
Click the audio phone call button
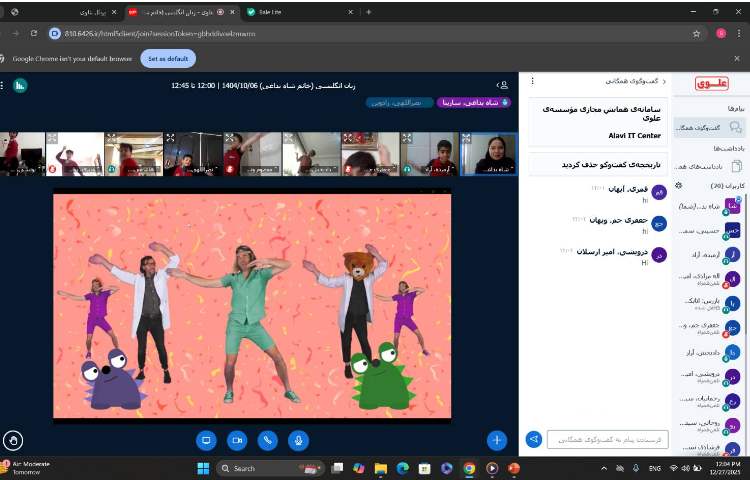(267, 439)
